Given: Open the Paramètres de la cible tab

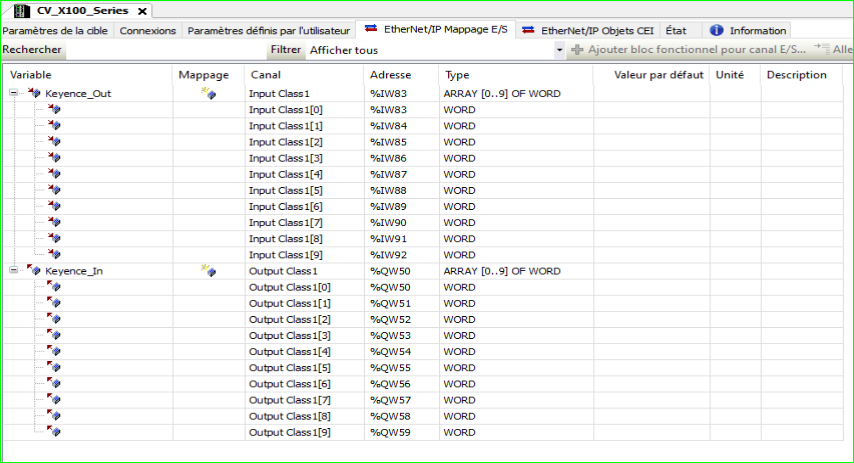Looking at the screenshot, I should (57, 31).
